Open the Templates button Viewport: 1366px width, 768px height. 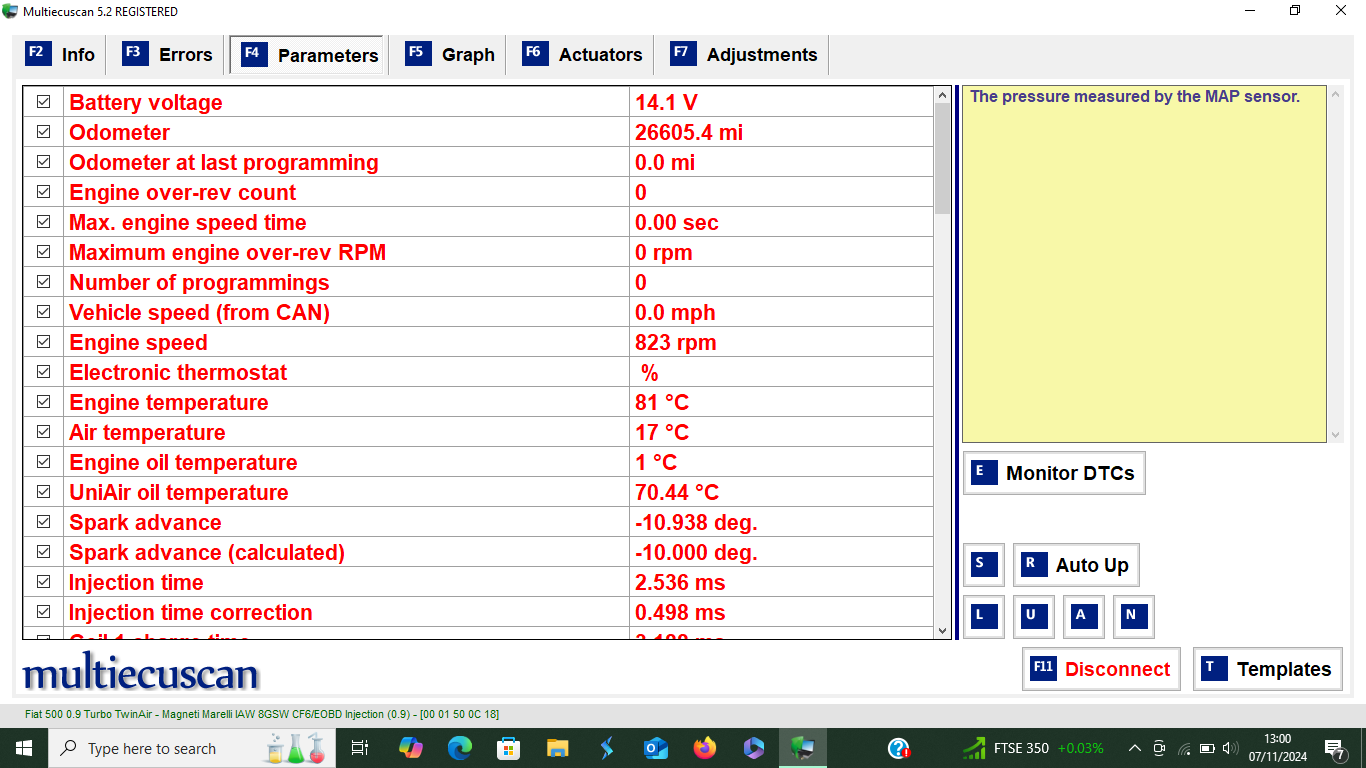click(1268, 669)
